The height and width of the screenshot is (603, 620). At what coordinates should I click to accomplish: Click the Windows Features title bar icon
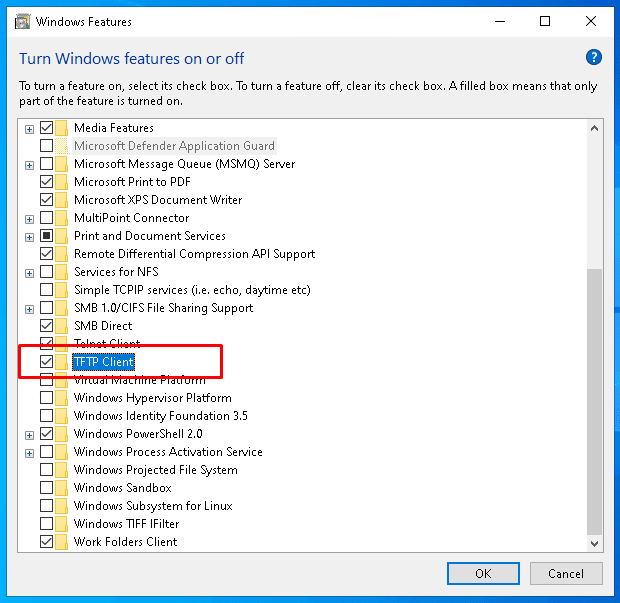(x=23, y=21)
